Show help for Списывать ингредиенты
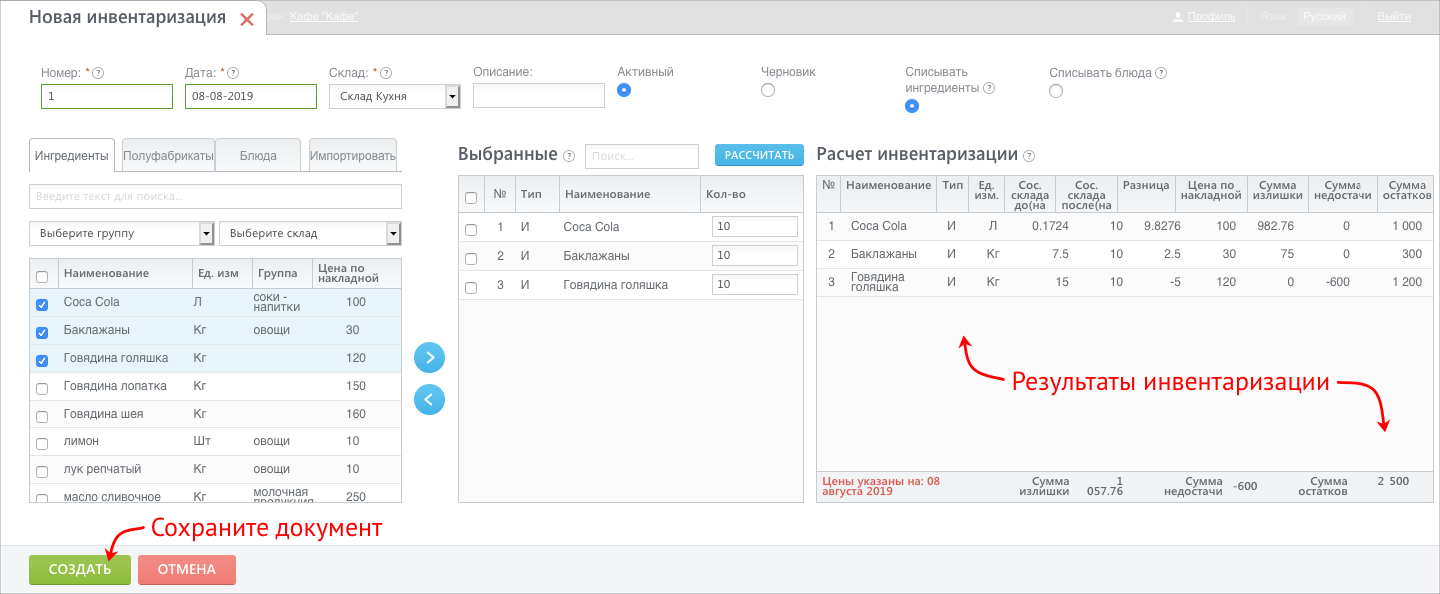This screenshot has width=1440, height=594. tap(989, 88)
